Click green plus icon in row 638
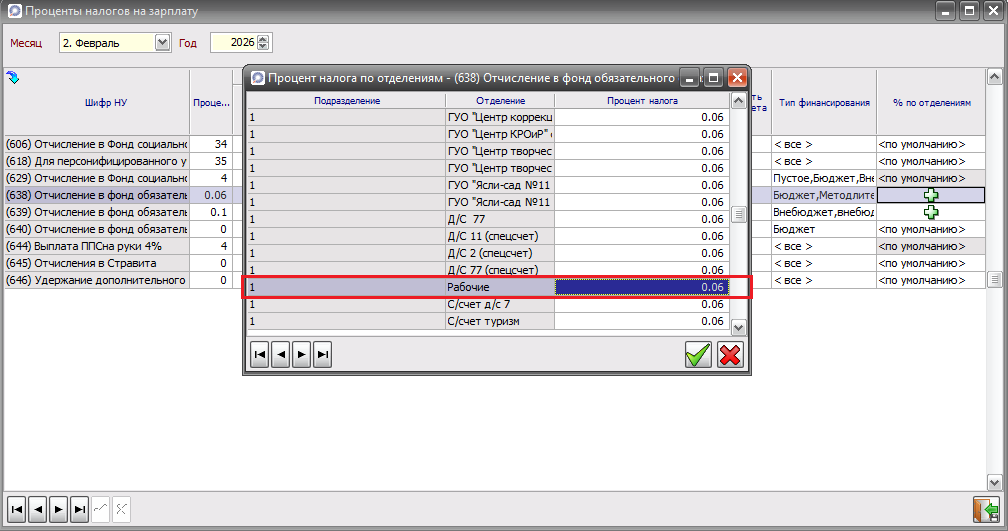 coord(931,195)
